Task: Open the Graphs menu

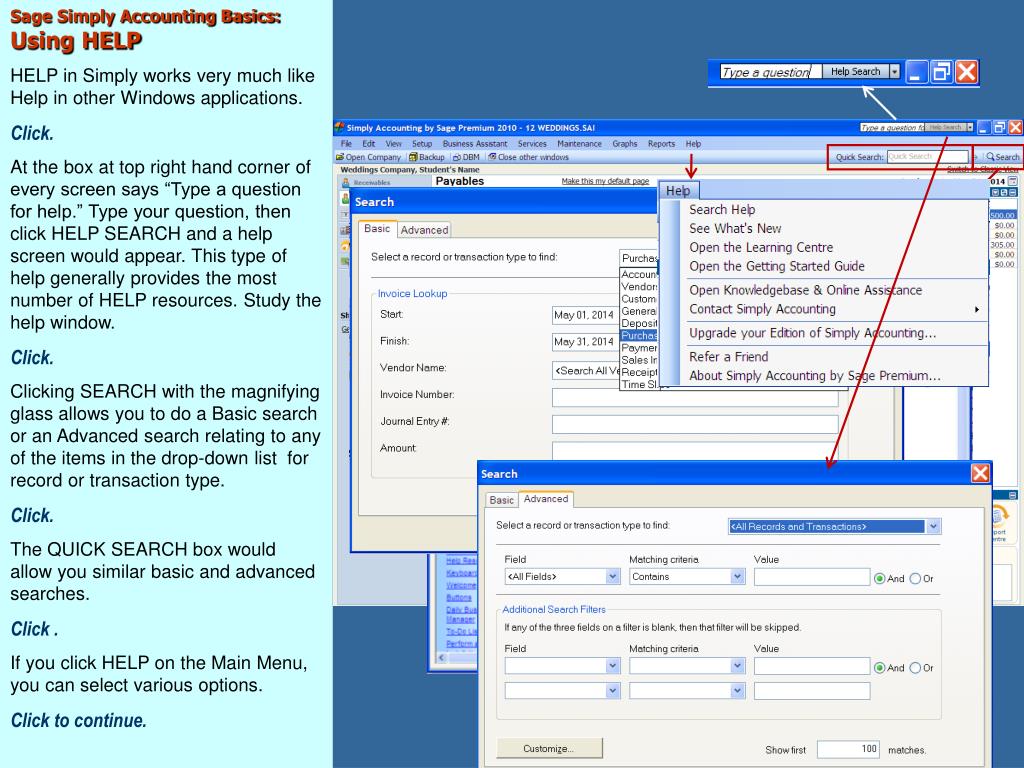Action: tap(624, 144)
